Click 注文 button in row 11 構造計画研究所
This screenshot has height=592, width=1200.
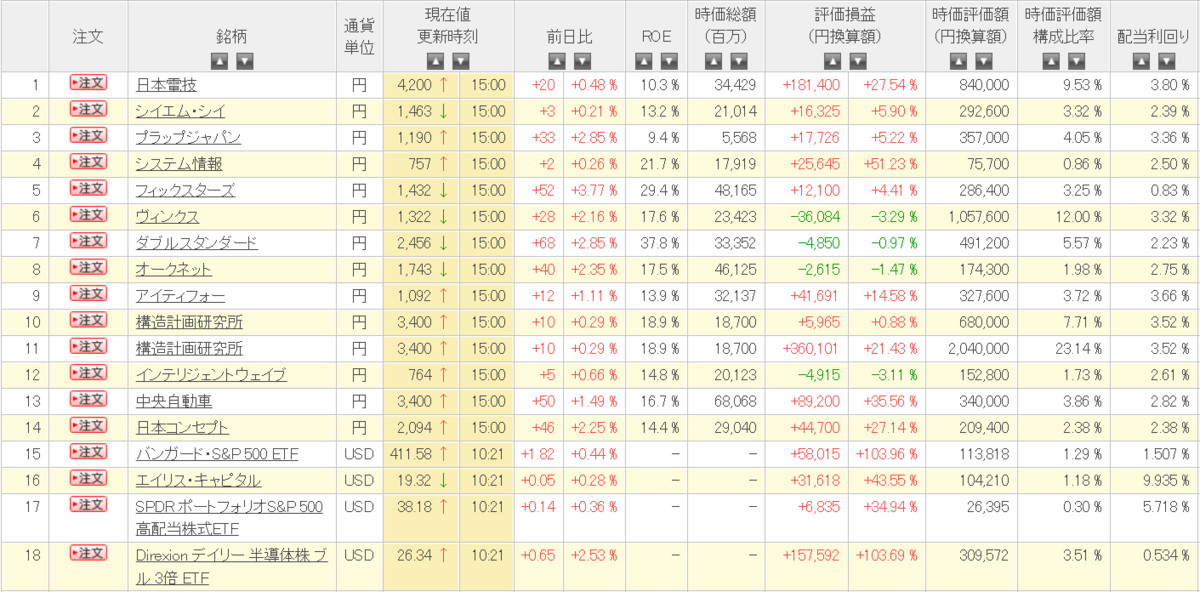tap(88, 346)
